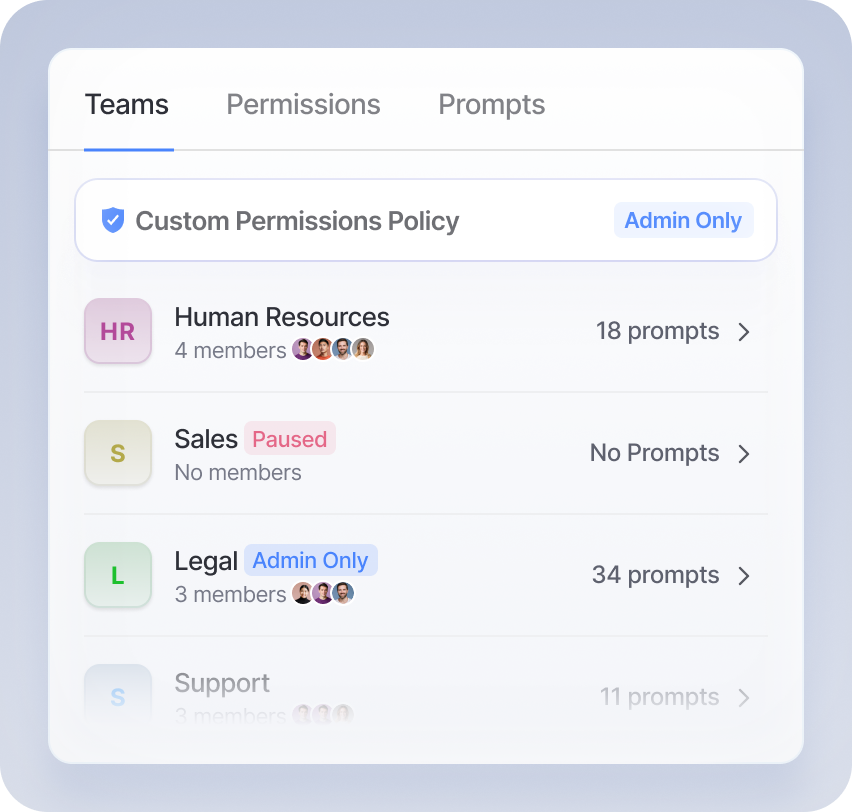852x812 pixels.
Task: Switch to the Prompts tab
Action: point(491,105)
